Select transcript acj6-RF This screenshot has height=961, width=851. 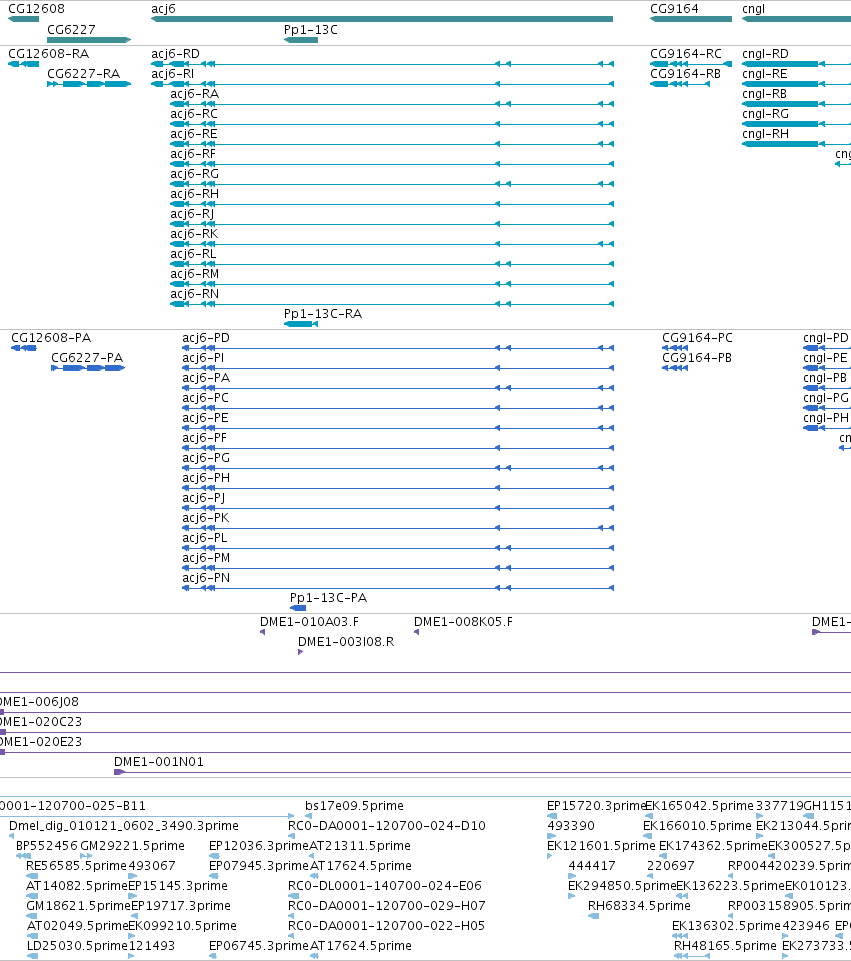point(392,164)
